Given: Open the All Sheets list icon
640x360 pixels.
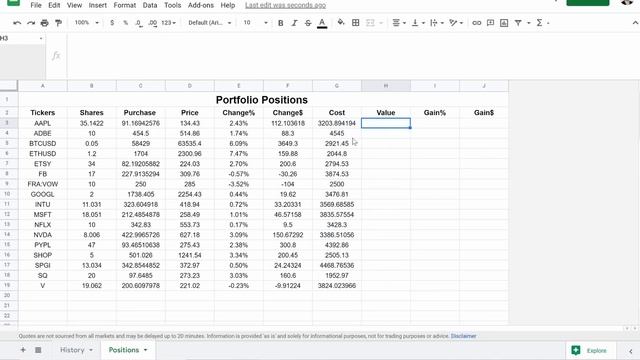Looking at the screenshot, I should (x=38, y=350).
